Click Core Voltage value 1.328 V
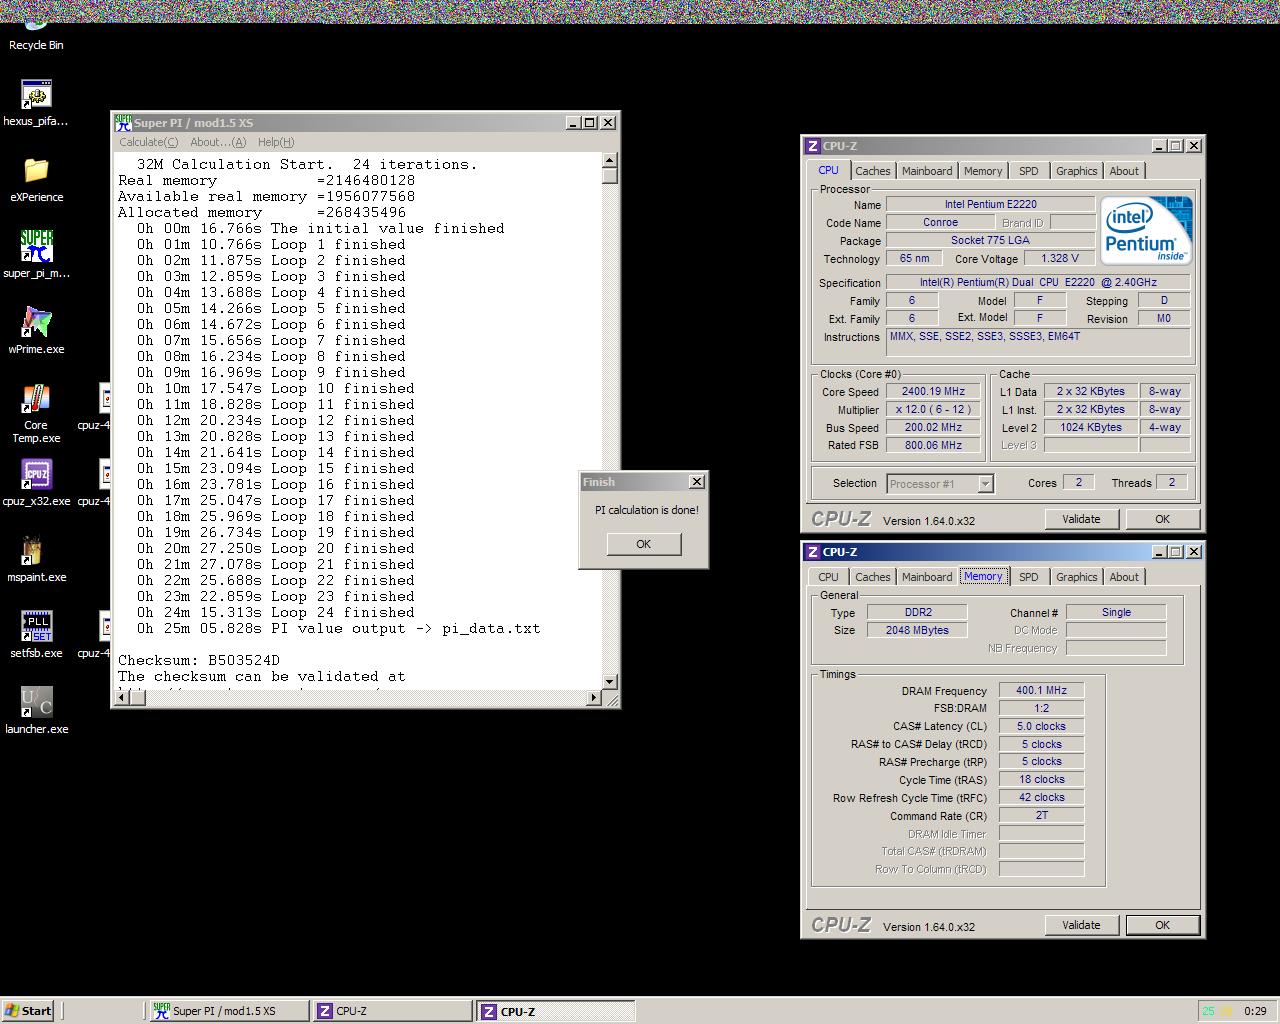Image resolution: width=1280 pixels, height=1024 pixels. pos(1060,258)
